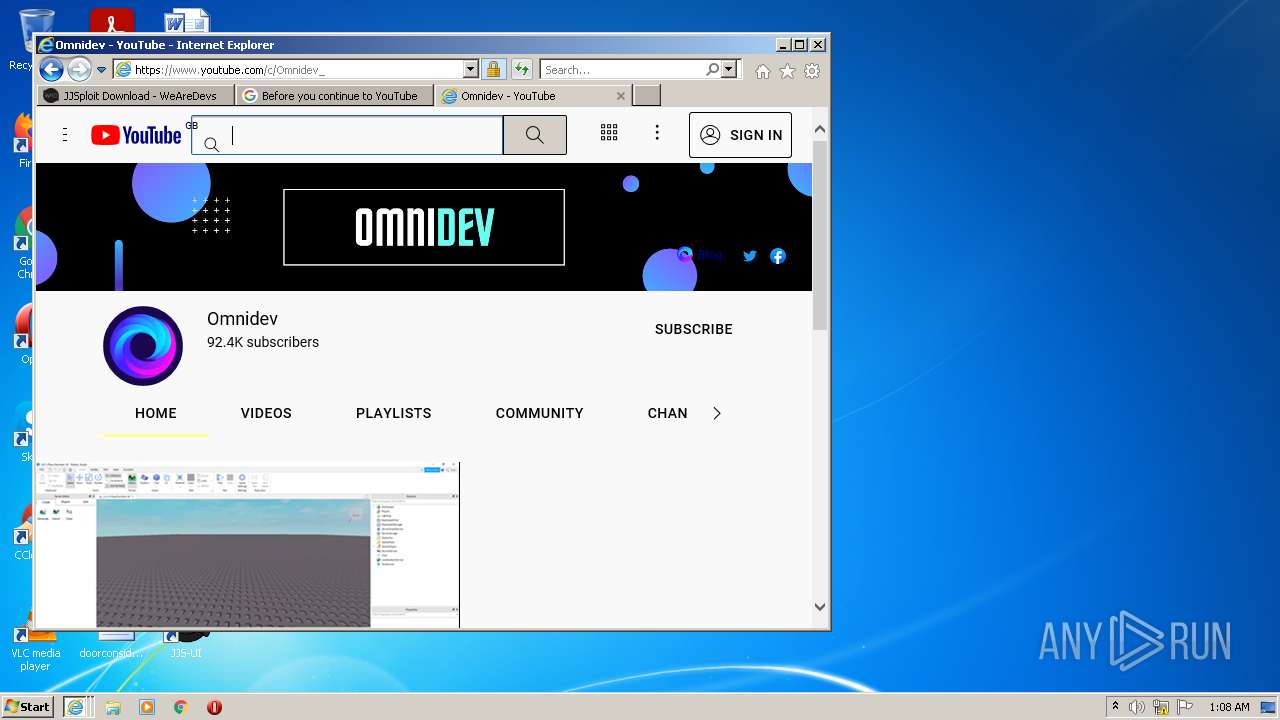Screen dimensions: 1280x720
Task: Open the YouTube guide hamburger menu
Action: (65, 135)
